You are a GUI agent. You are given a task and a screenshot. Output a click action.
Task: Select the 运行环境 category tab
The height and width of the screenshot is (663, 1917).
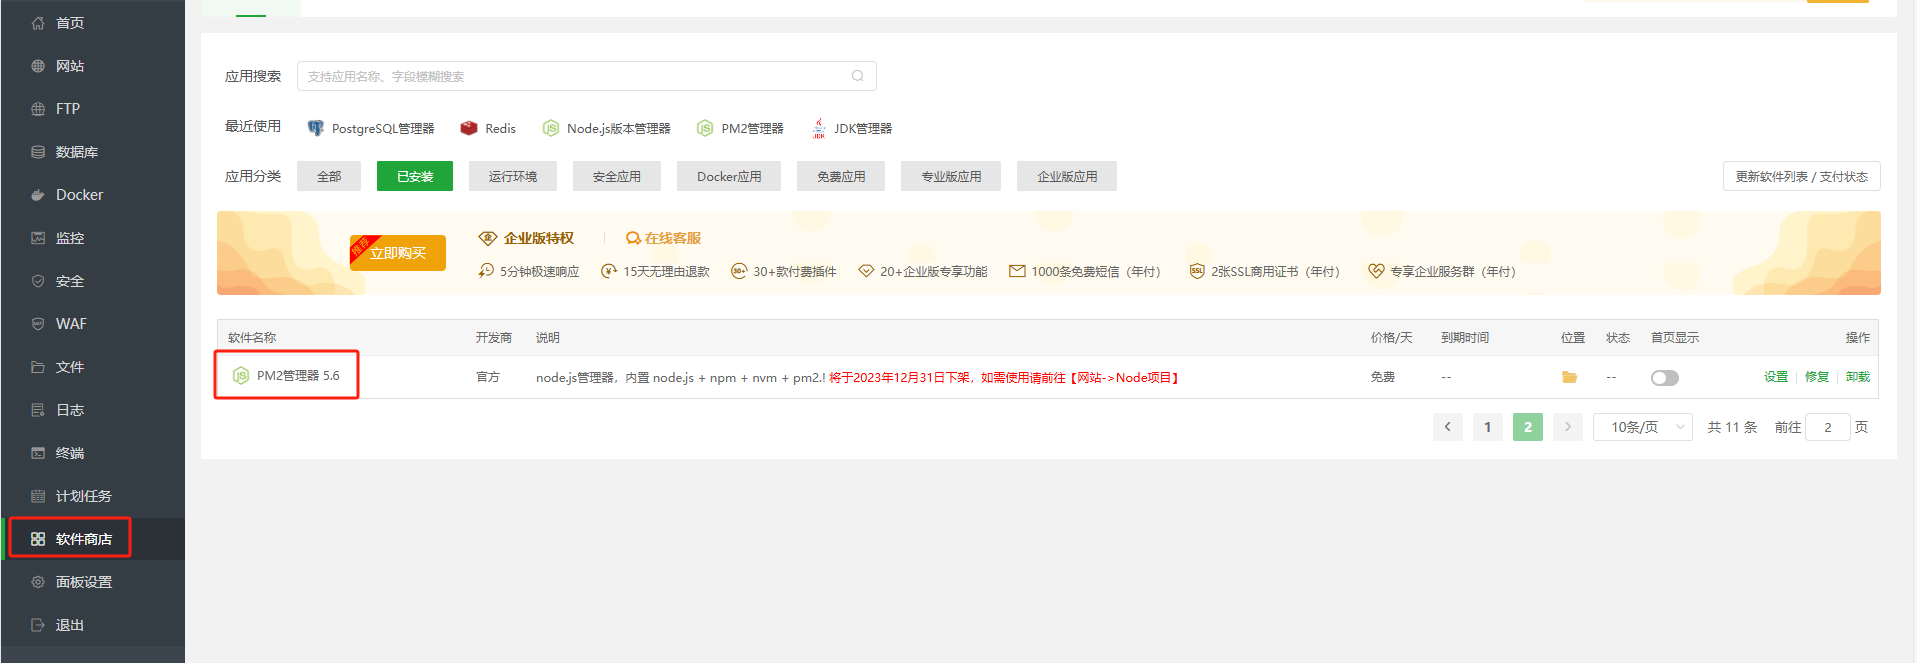[x=513, y=176]
